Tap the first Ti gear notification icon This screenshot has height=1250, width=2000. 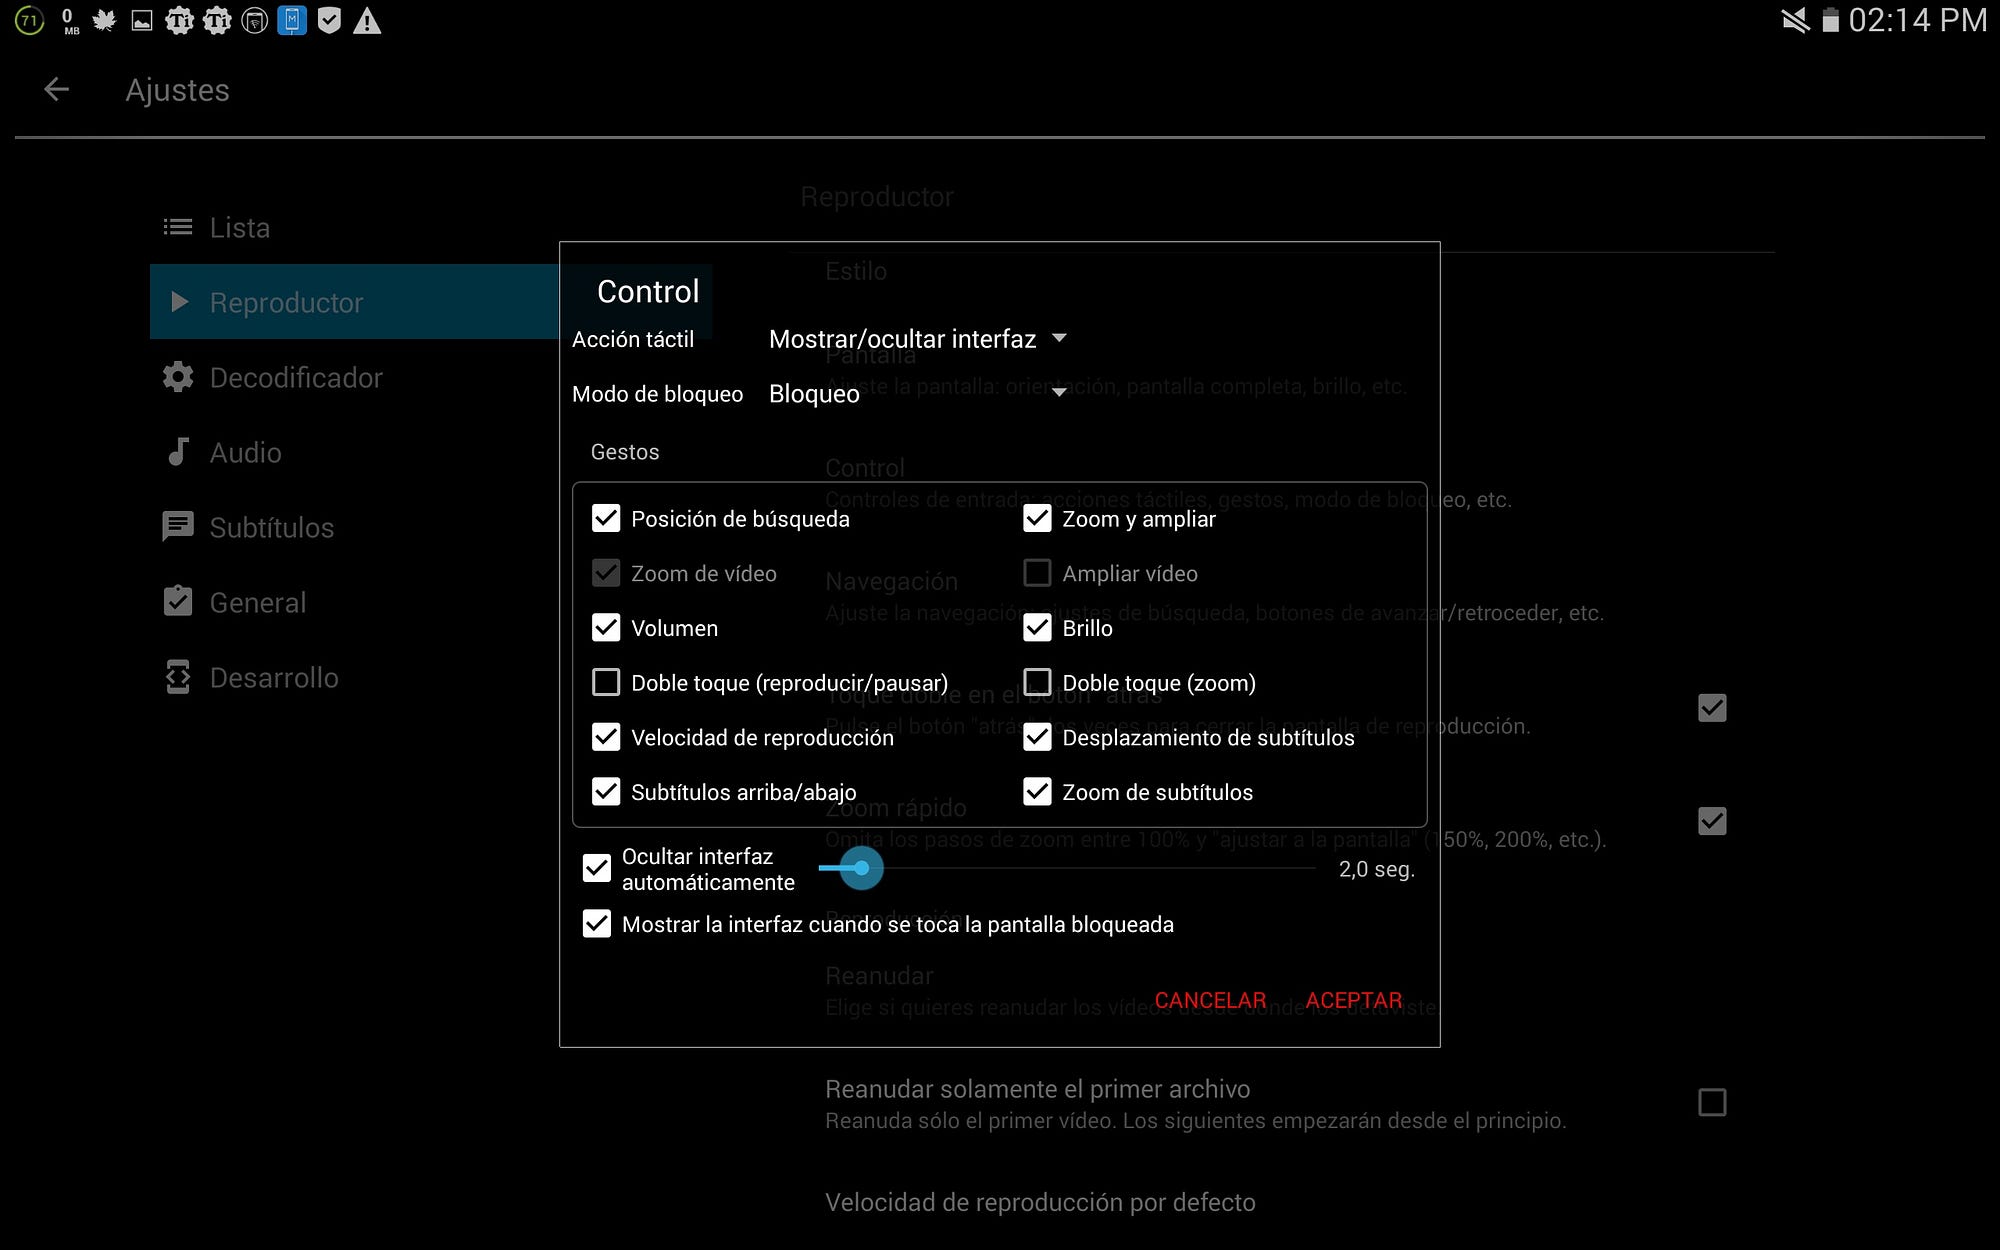click(179, 20)
